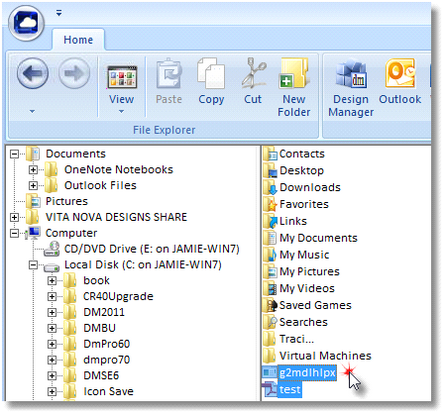Click the Copy icon in ribbon
Screen dimensions: 445x415
coord(211,82)
